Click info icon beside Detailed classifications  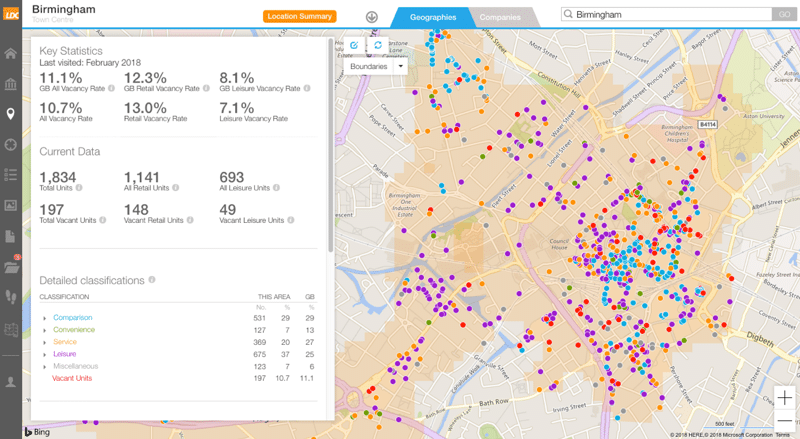152,280
